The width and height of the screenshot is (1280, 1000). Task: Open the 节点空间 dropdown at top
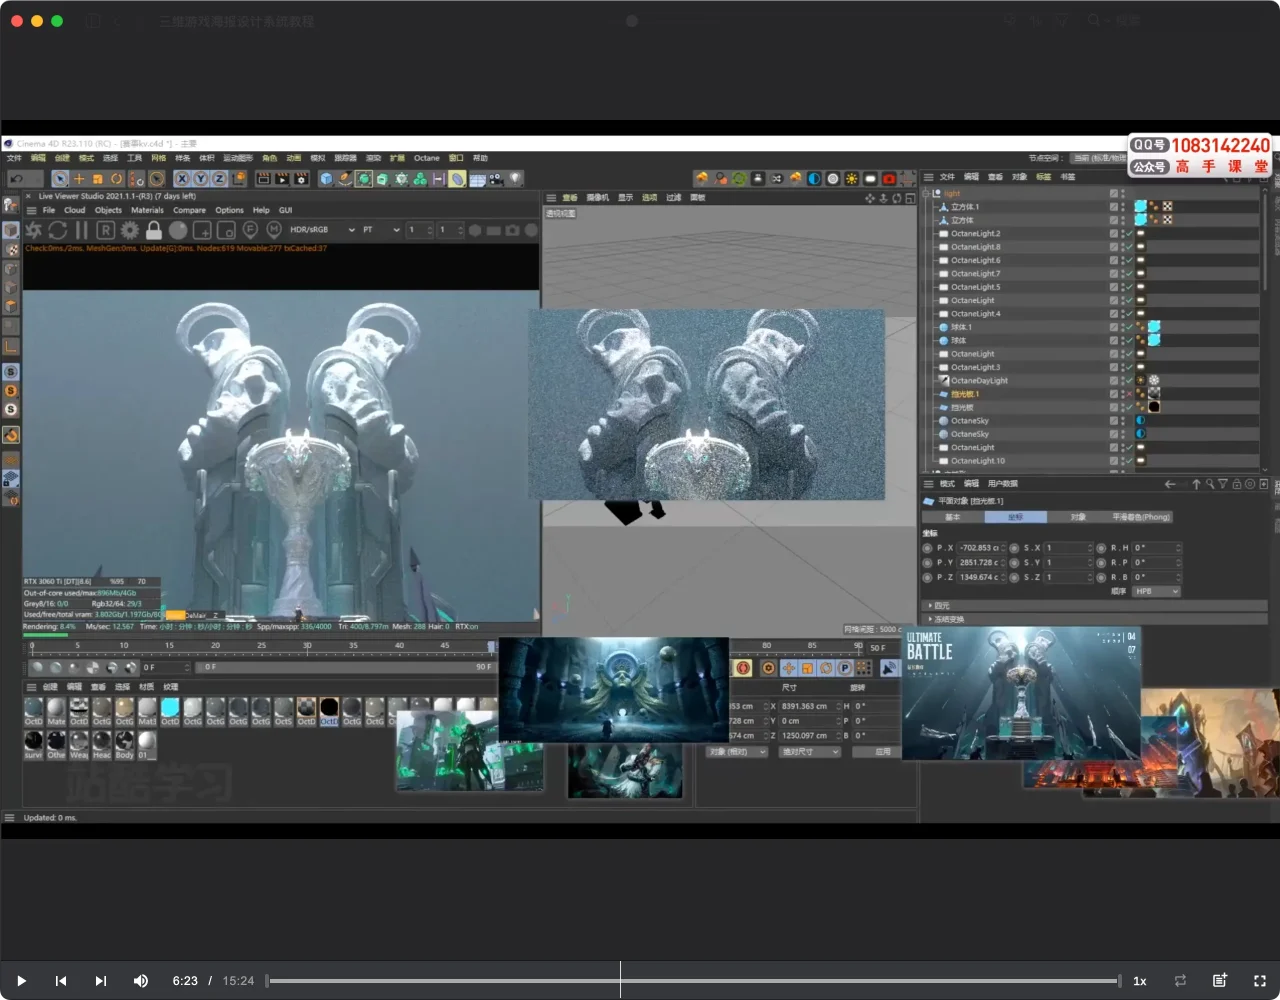[x=1098, y=158]
